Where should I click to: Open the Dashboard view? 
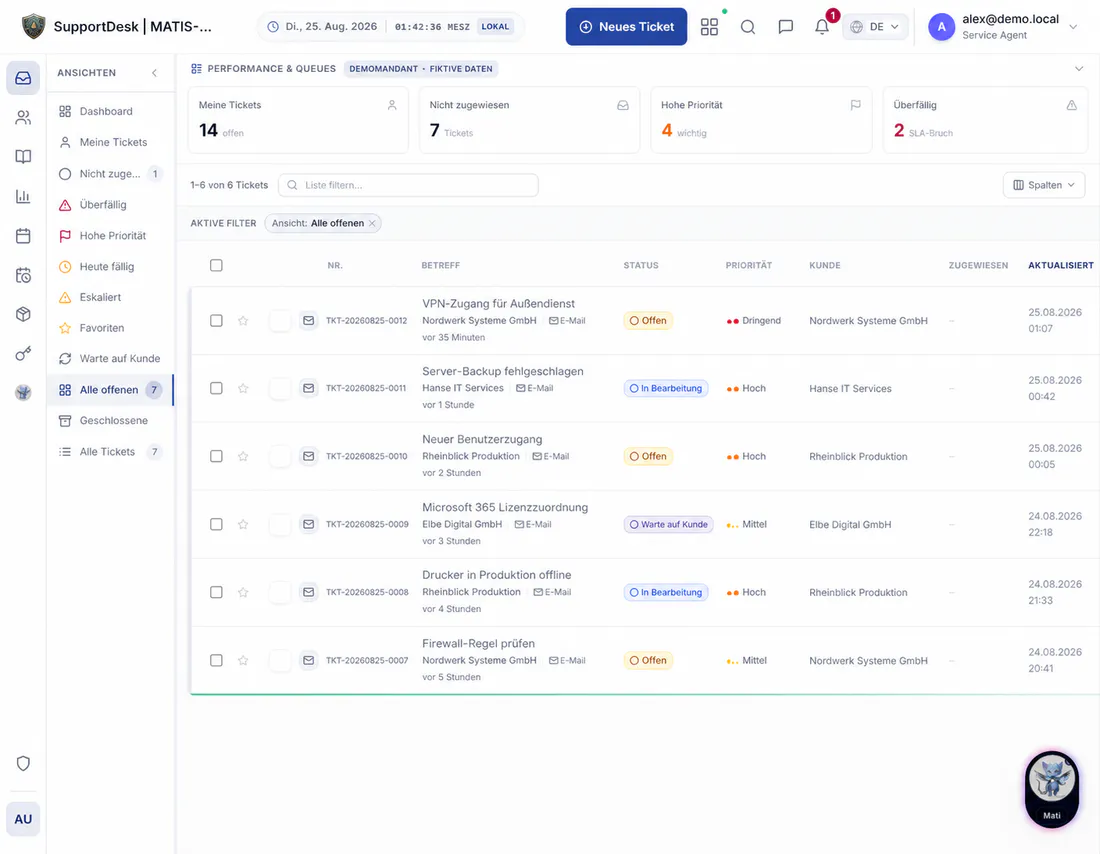click(111, 112)
